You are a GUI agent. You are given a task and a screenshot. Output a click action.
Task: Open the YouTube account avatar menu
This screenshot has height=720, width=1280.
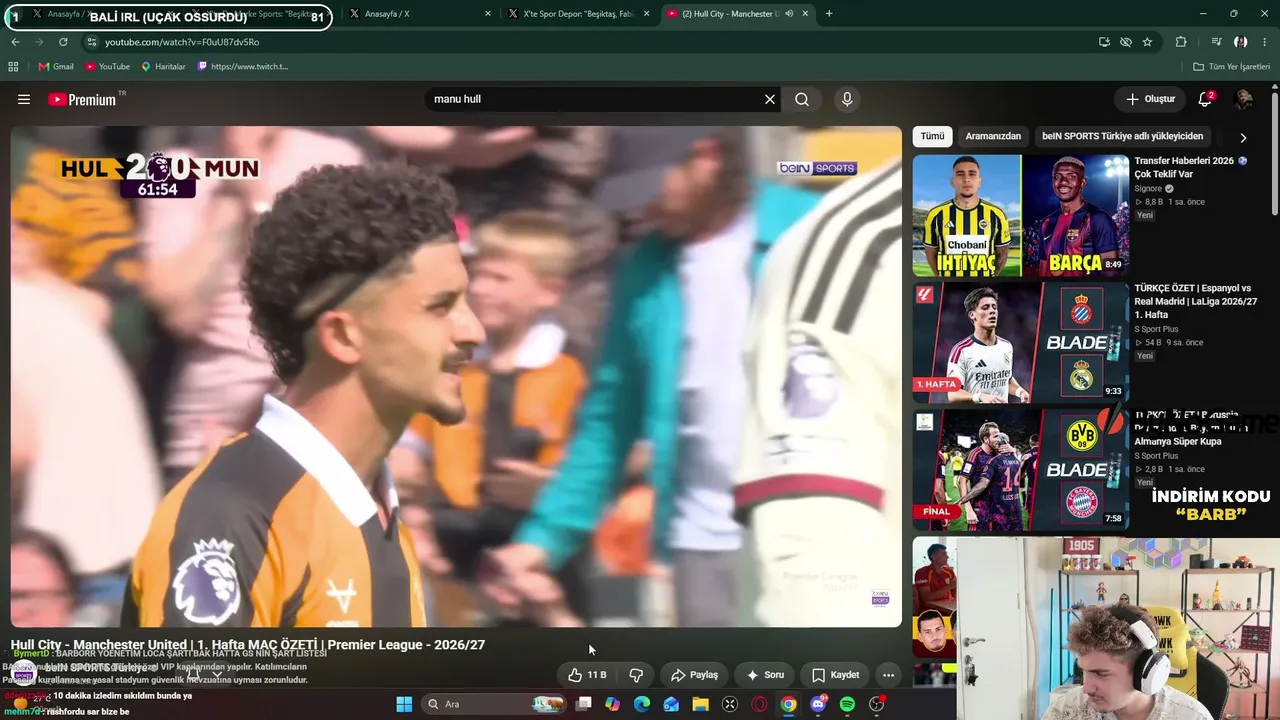coord(1244,99)
